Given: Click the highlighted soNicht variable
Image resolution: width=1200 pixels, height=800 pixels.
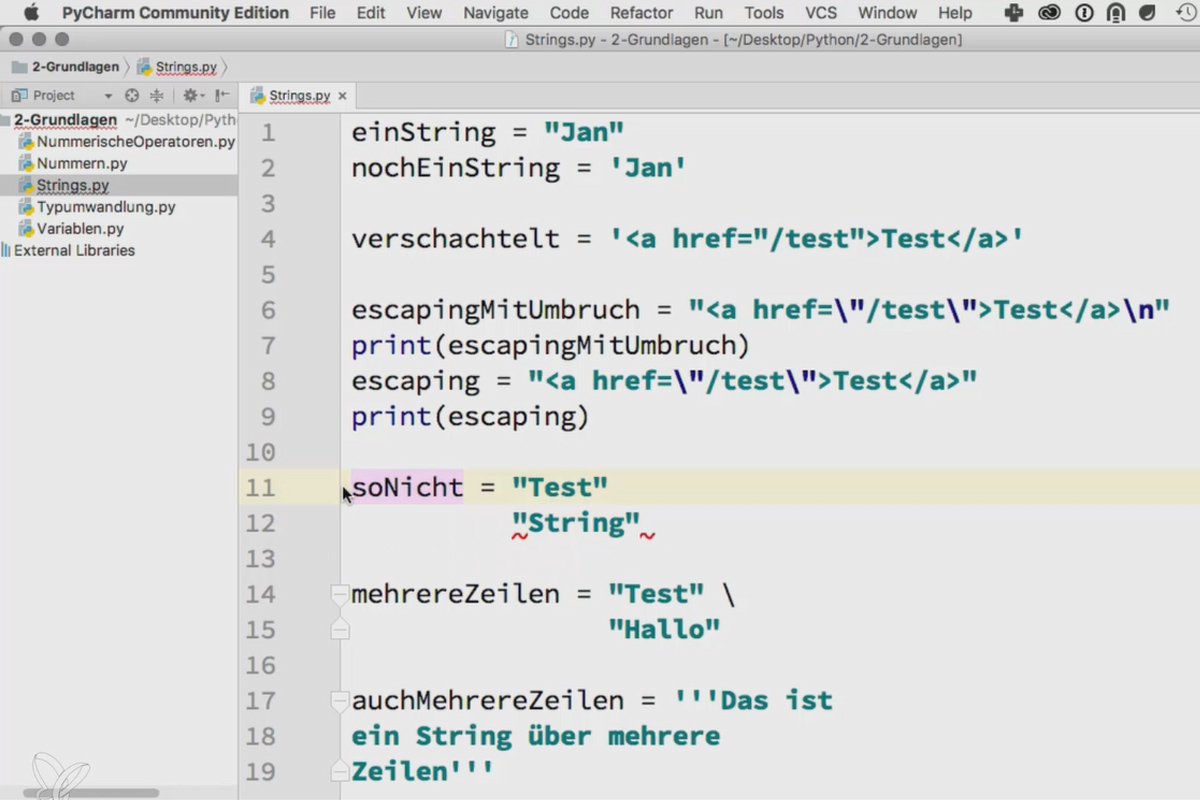Looking at the screenshot, I should tap(407, 488).
